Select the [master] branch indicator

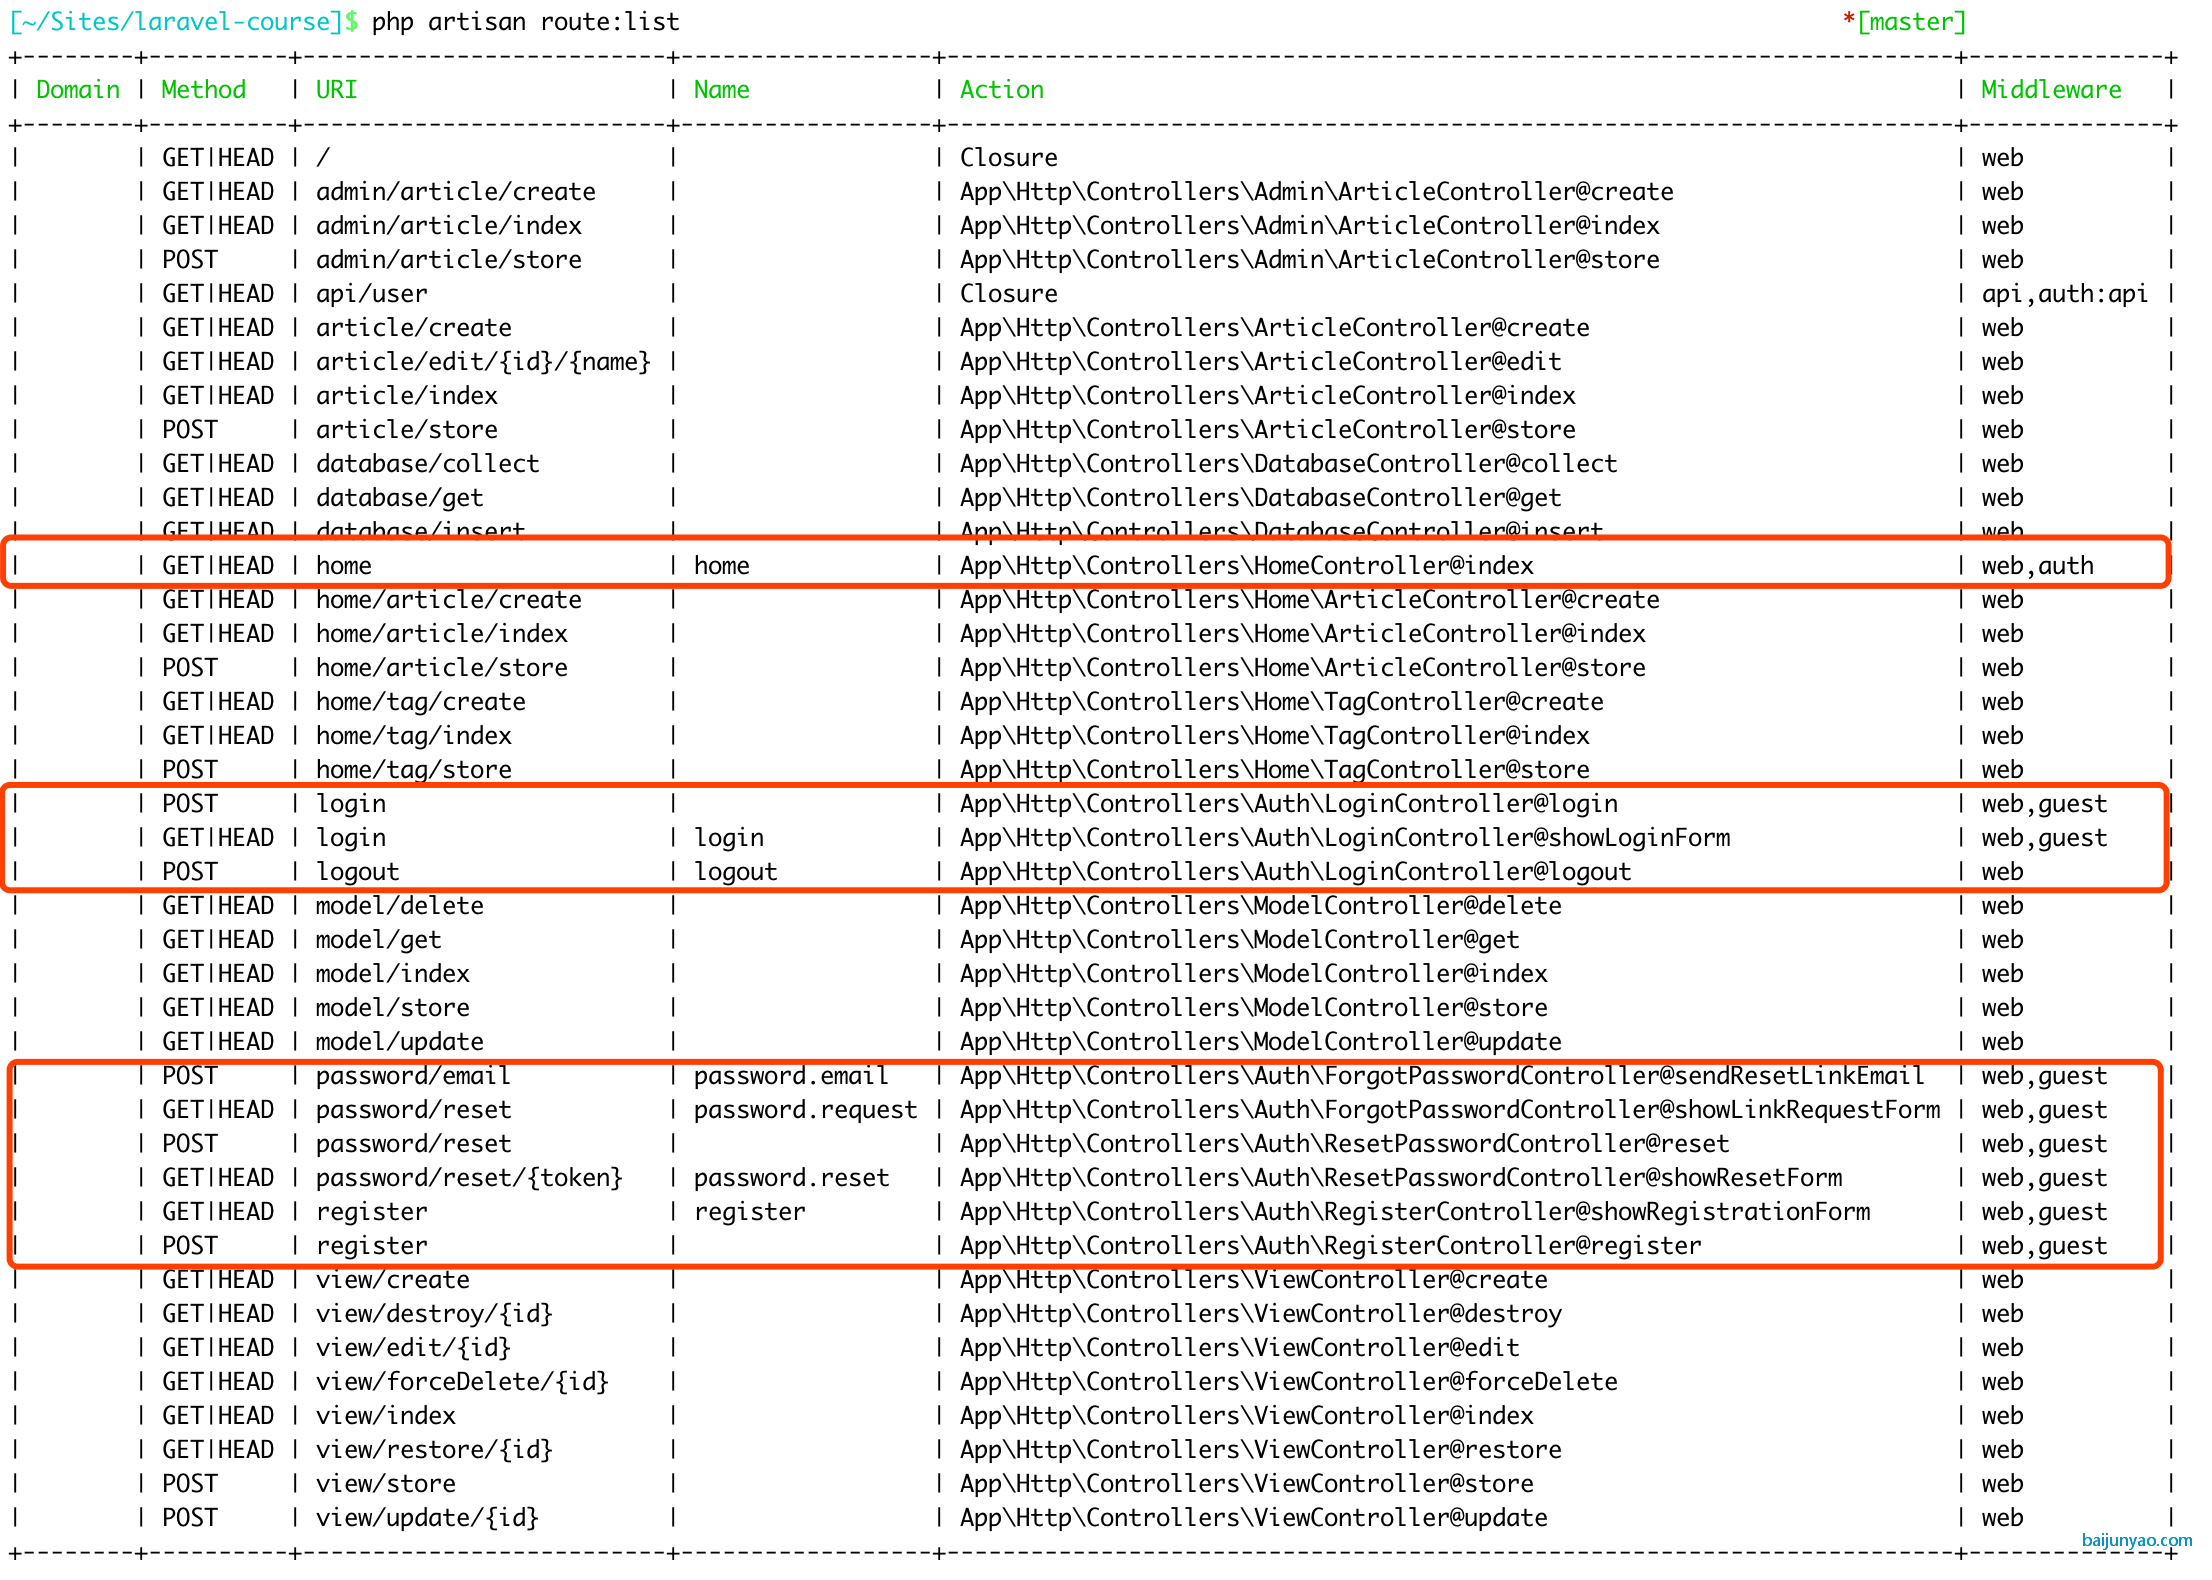1912,22
